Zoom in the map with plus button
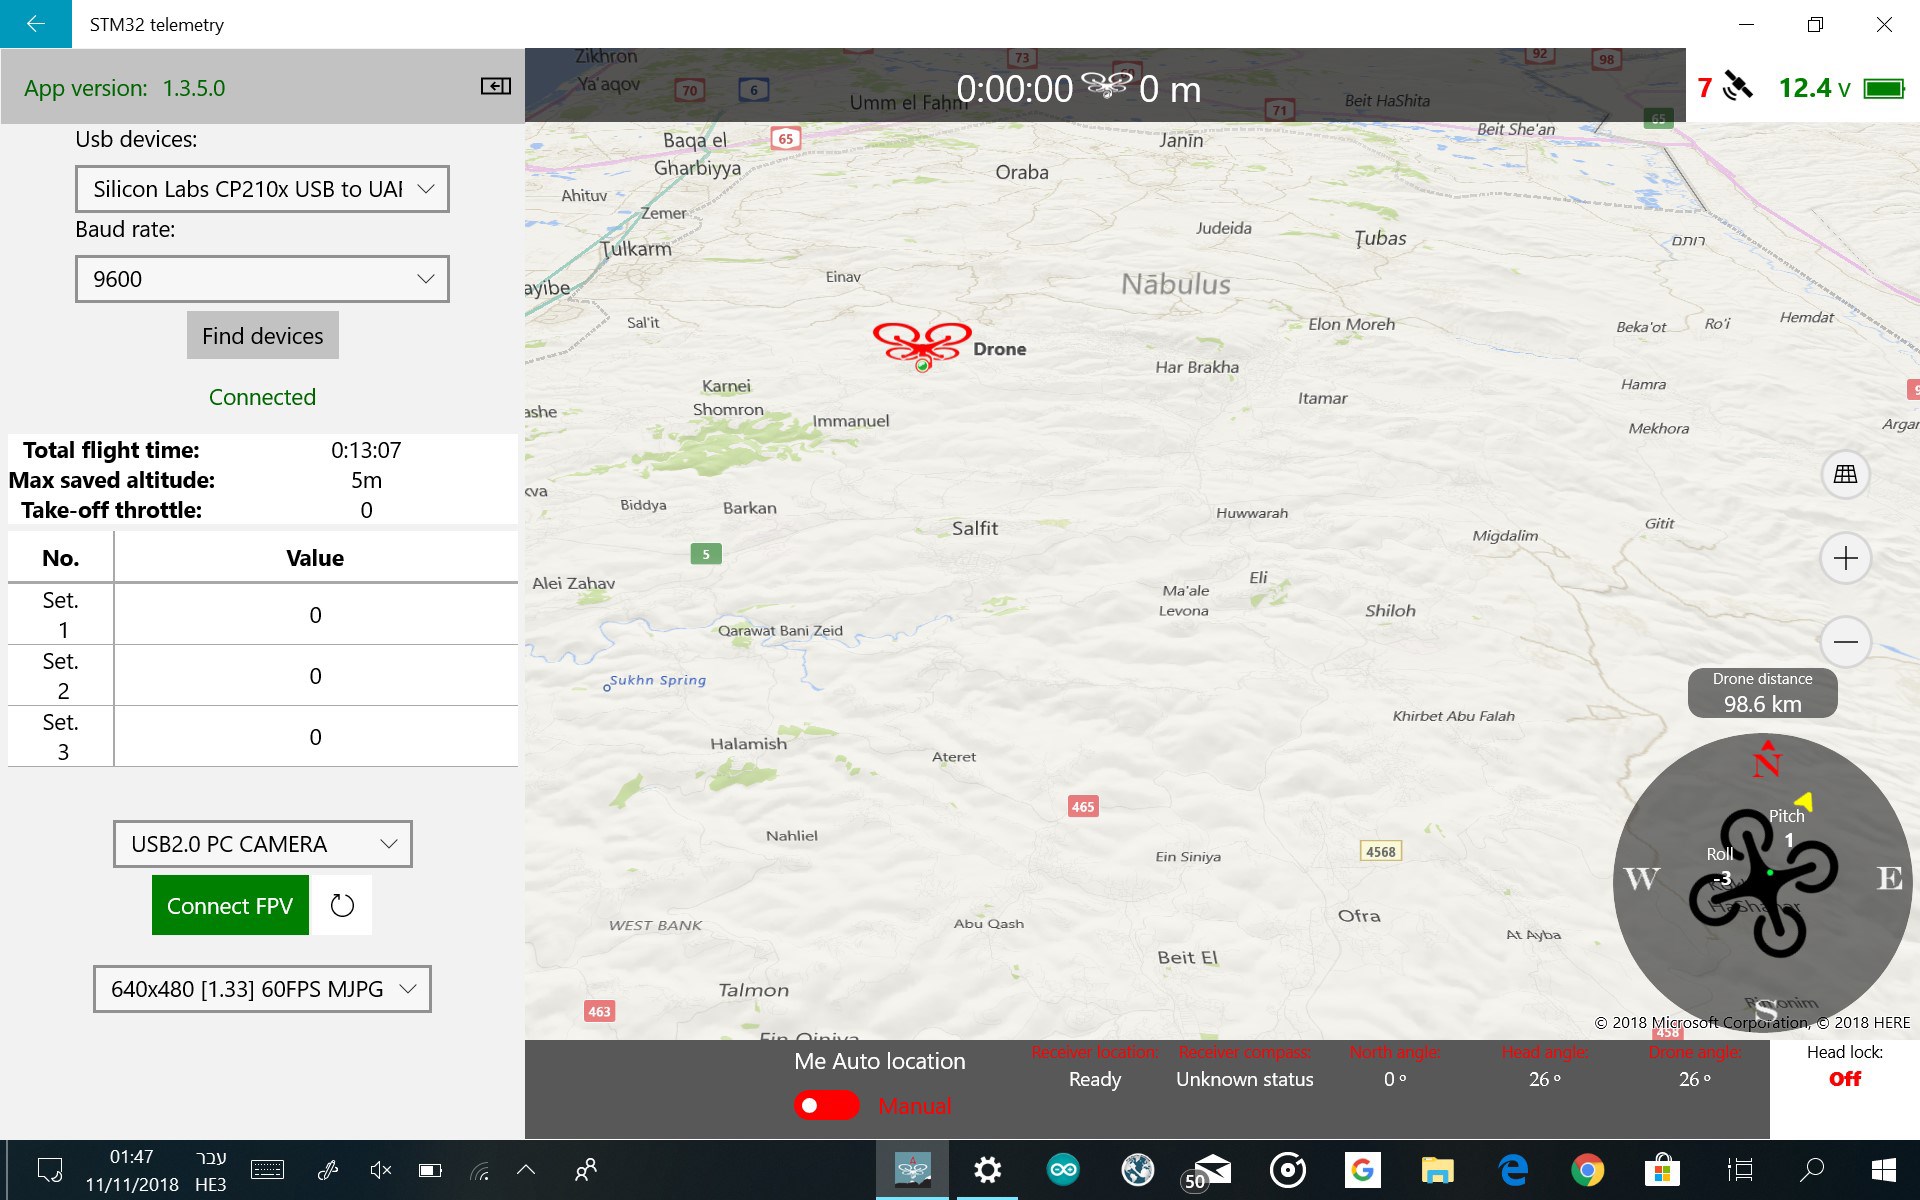The height and width of the screenshot is (1200, 1920). click(1846, 558)
